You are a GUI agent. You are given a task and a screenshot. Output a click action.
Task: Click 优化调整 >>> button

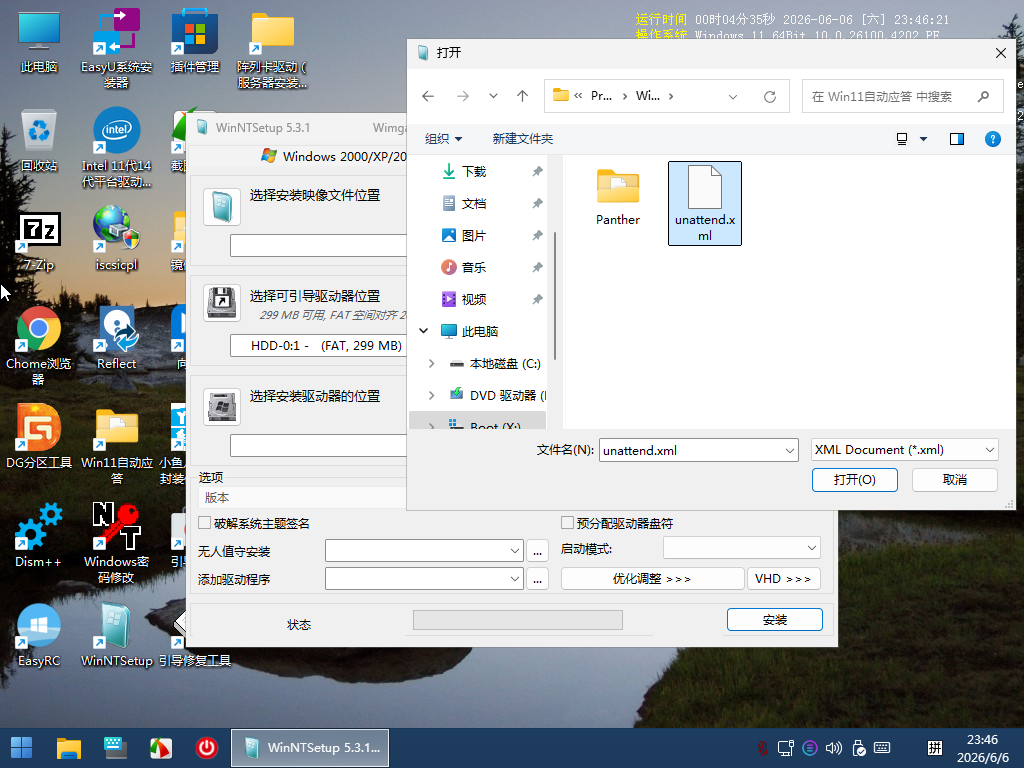pos(652,579)
